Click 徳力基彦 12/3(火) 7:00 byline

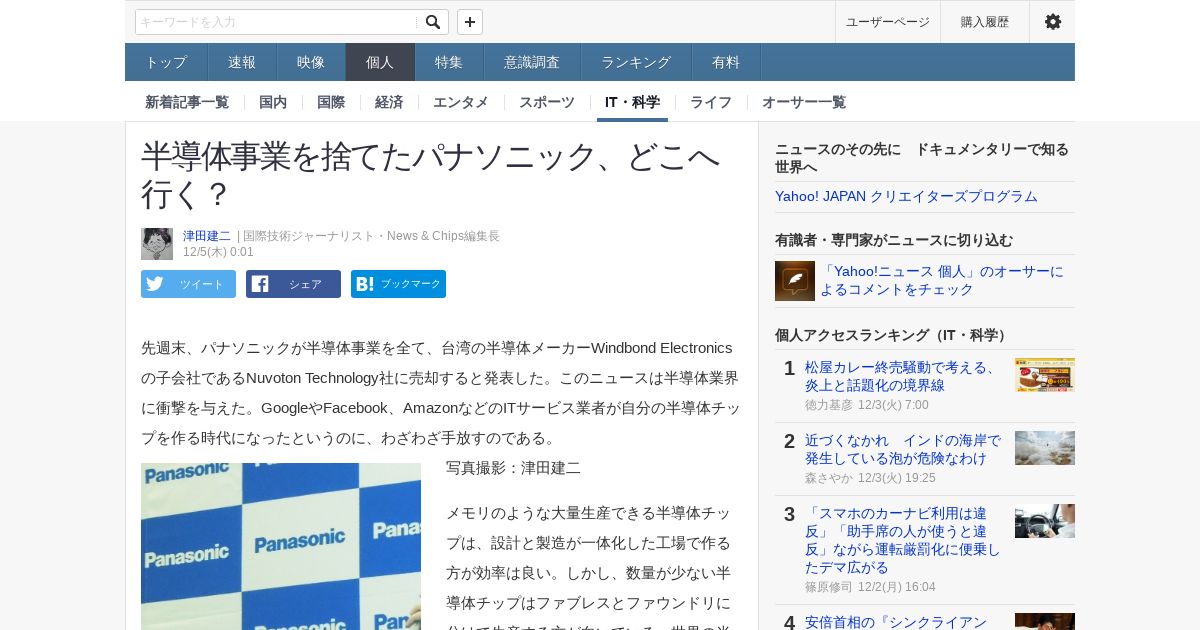pyautogui.click(x=867, y=405)
